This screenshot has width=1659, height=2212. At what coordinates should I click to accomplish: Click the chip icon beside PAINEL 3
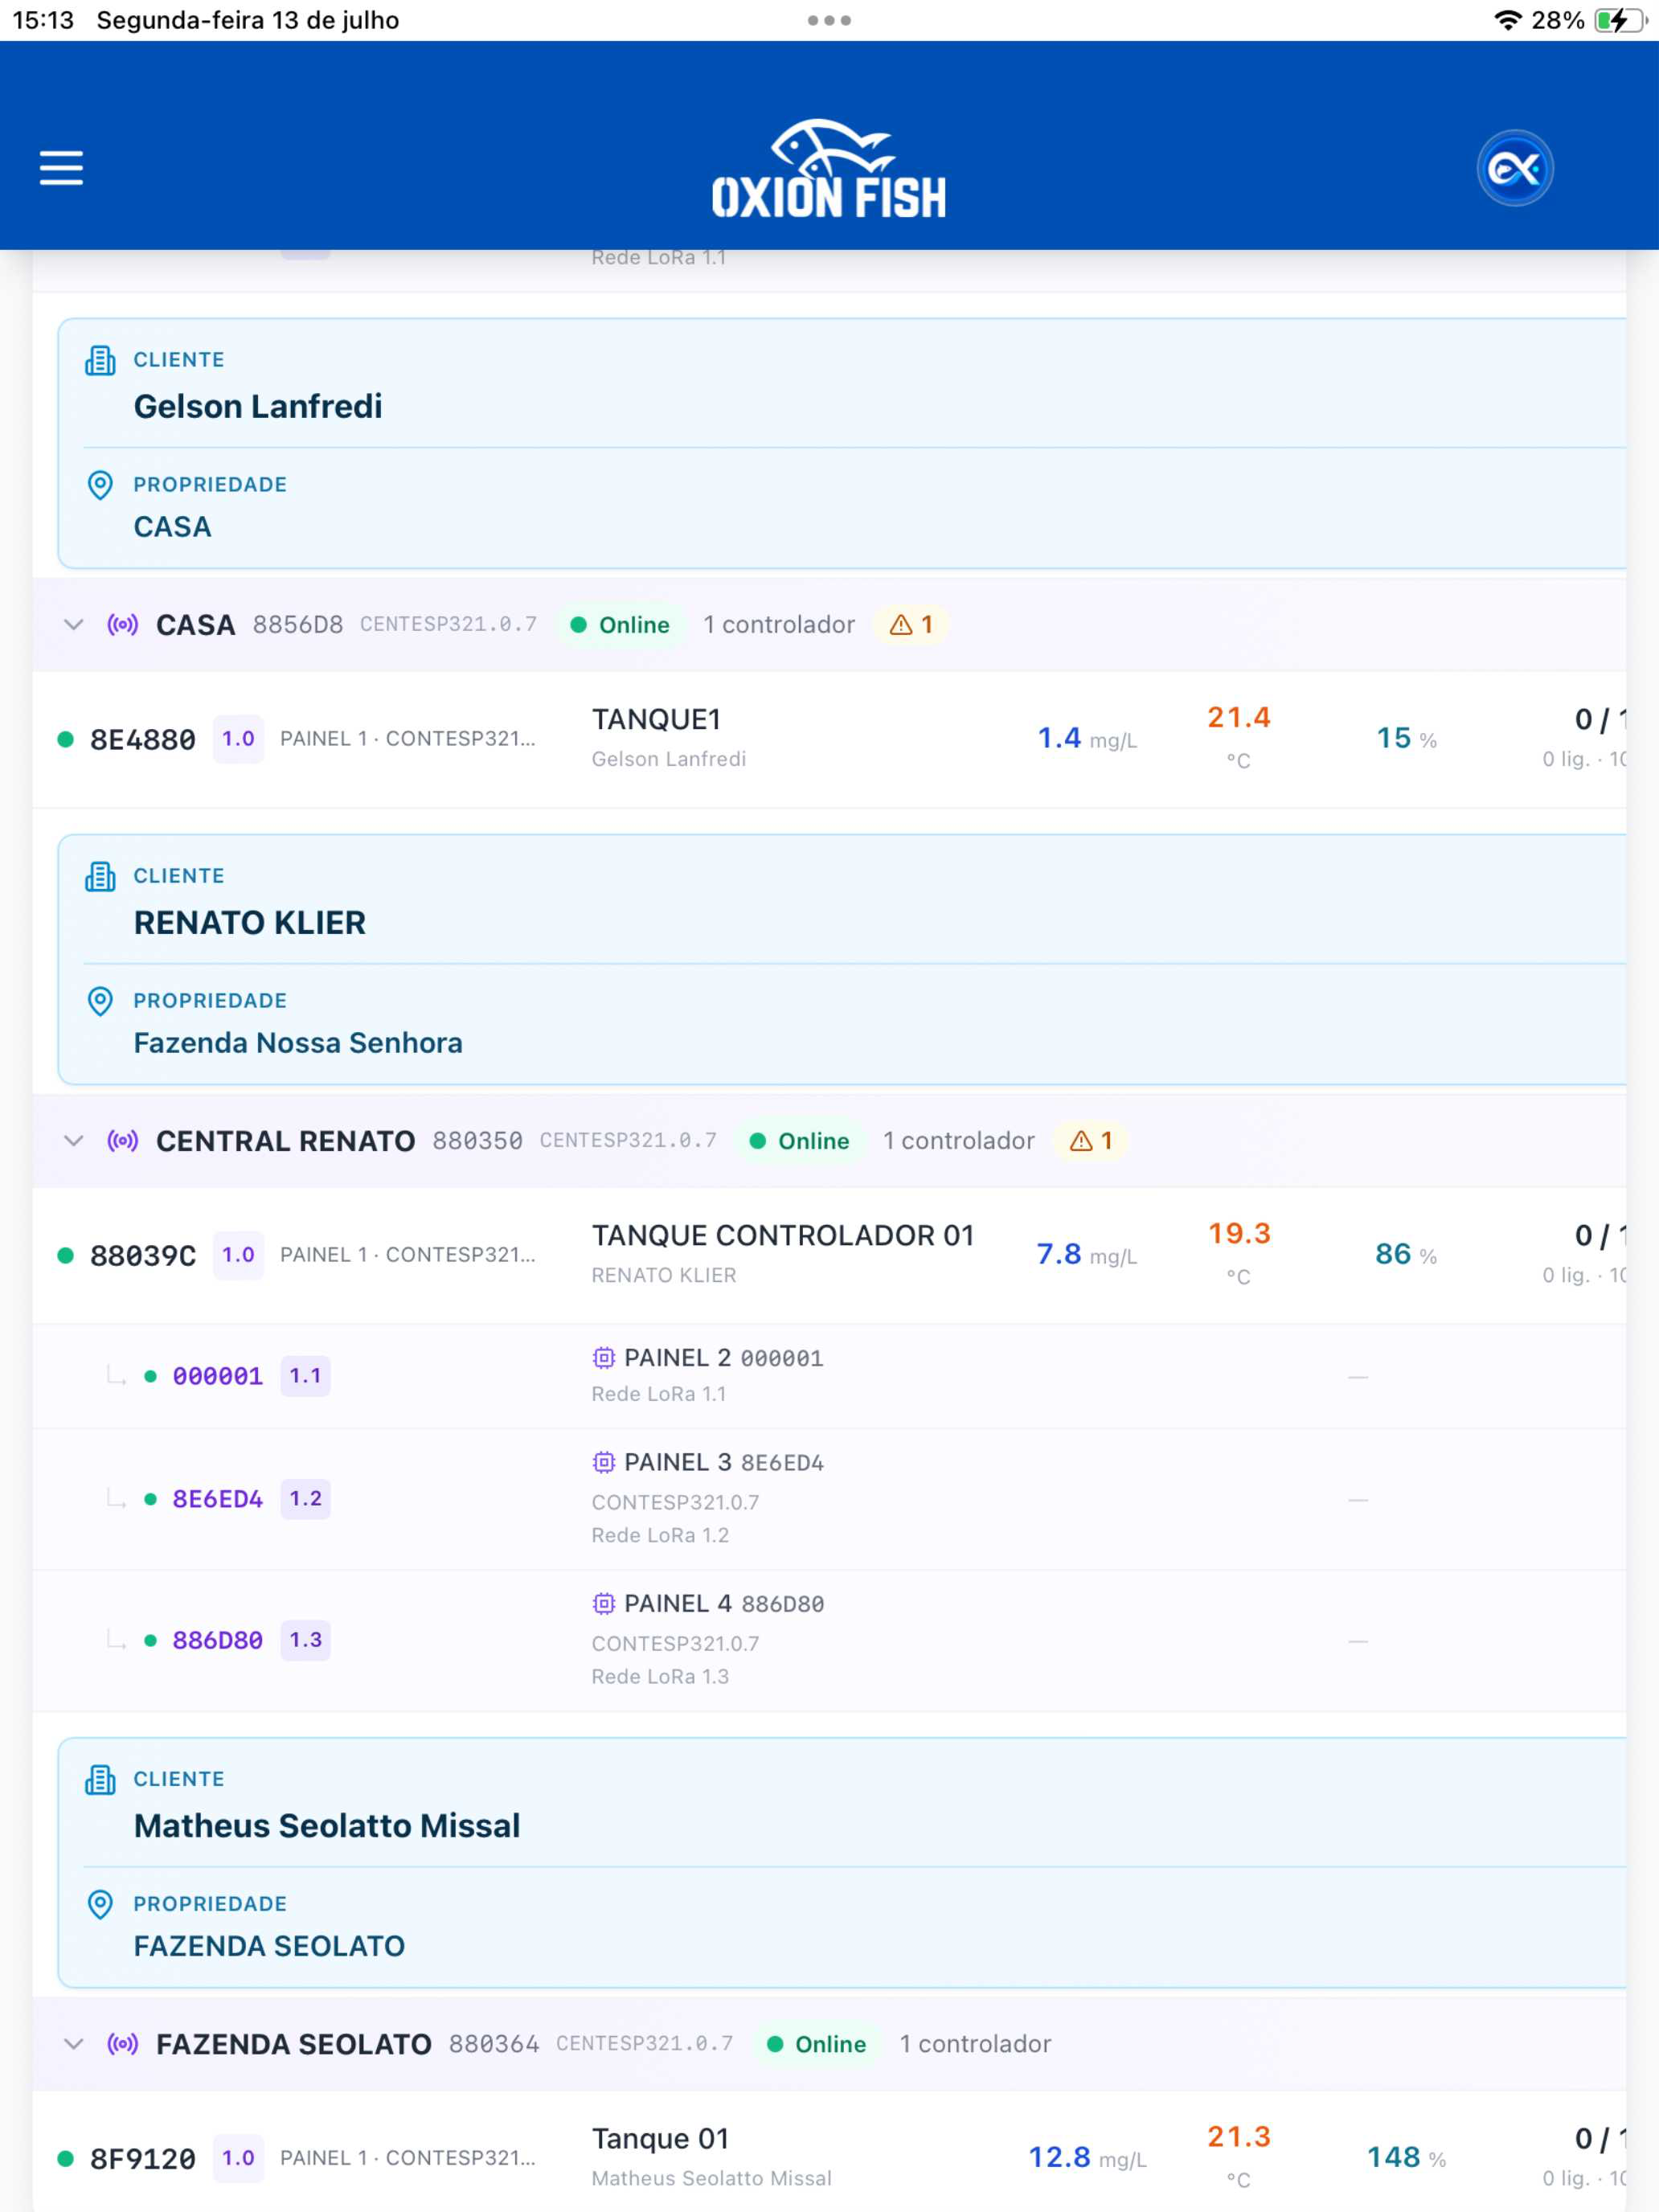click(x=603, y=1462)
